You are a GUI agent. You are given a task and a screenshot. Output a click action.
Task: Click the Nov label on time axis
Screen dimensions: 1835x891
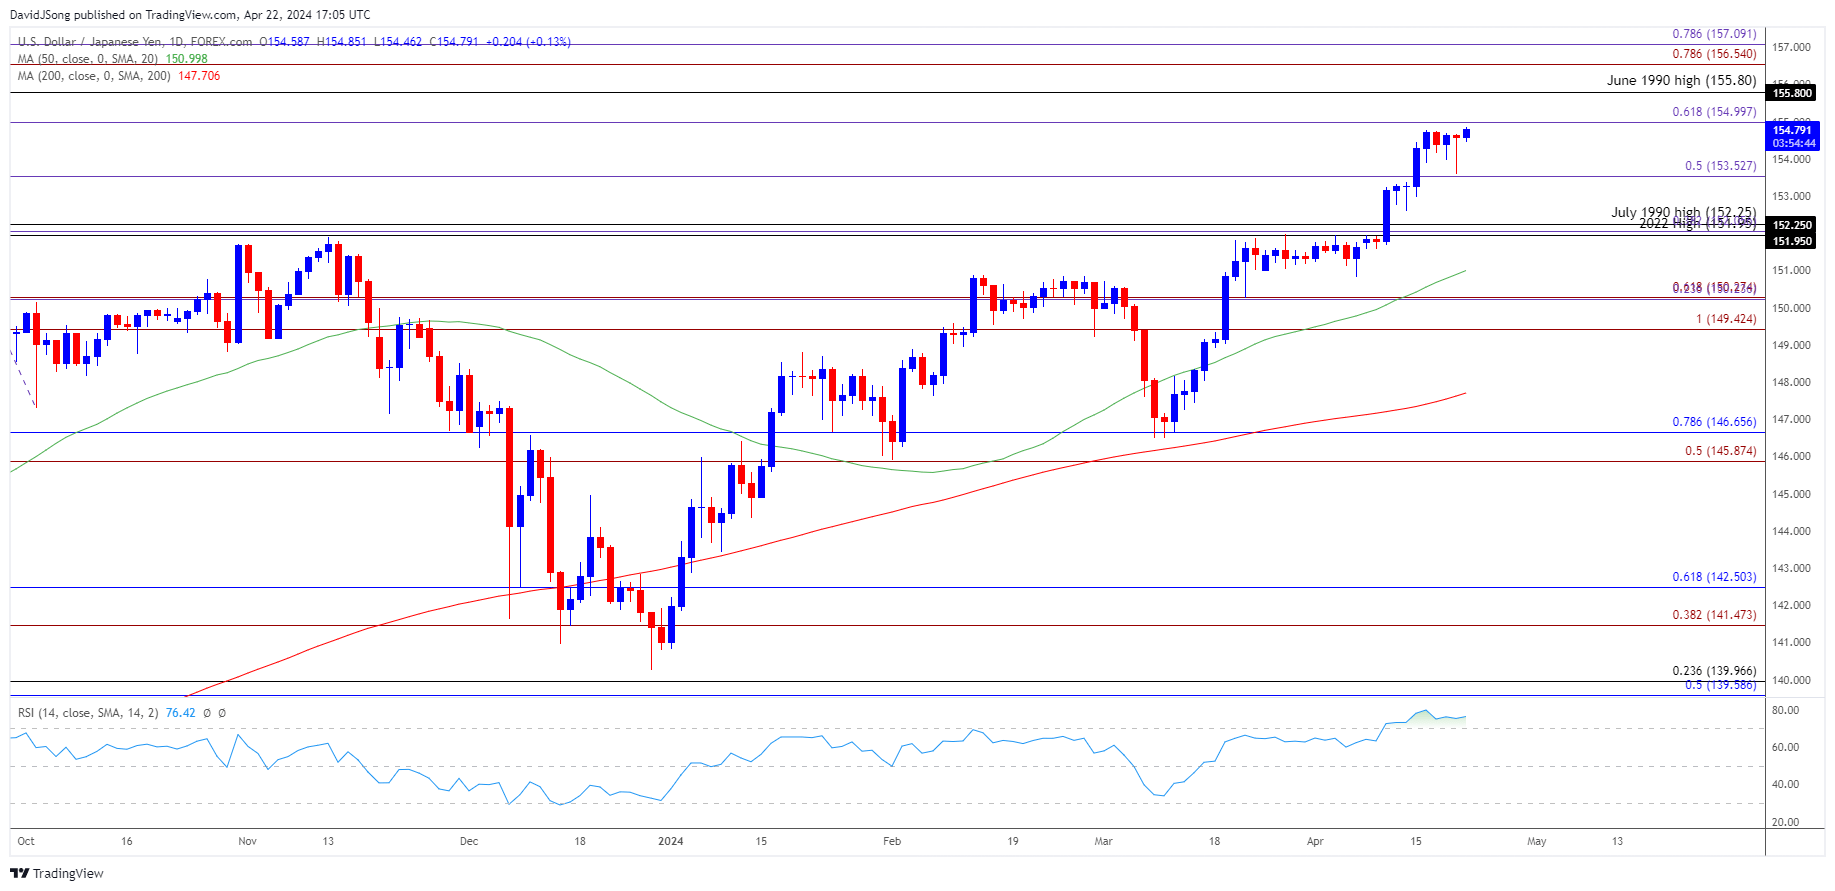pos(247,841)
